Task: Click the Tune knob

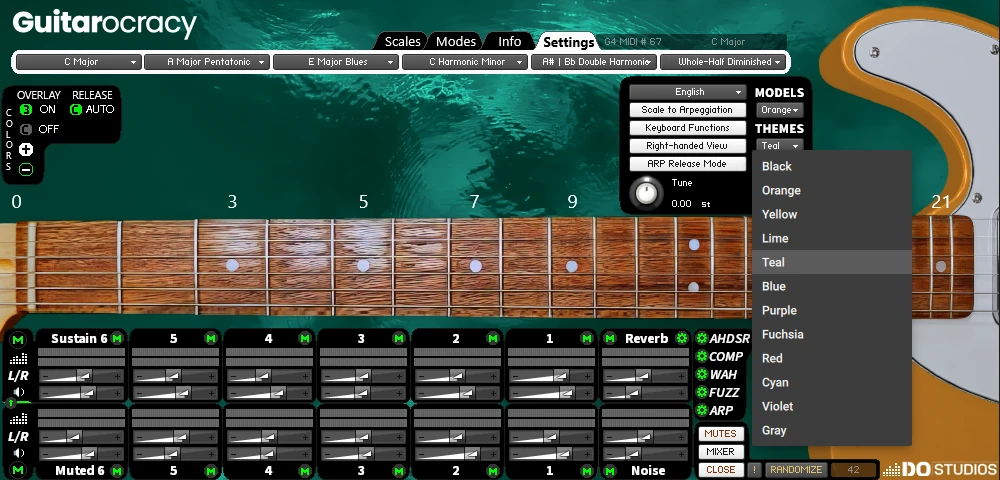Action: 647,193
